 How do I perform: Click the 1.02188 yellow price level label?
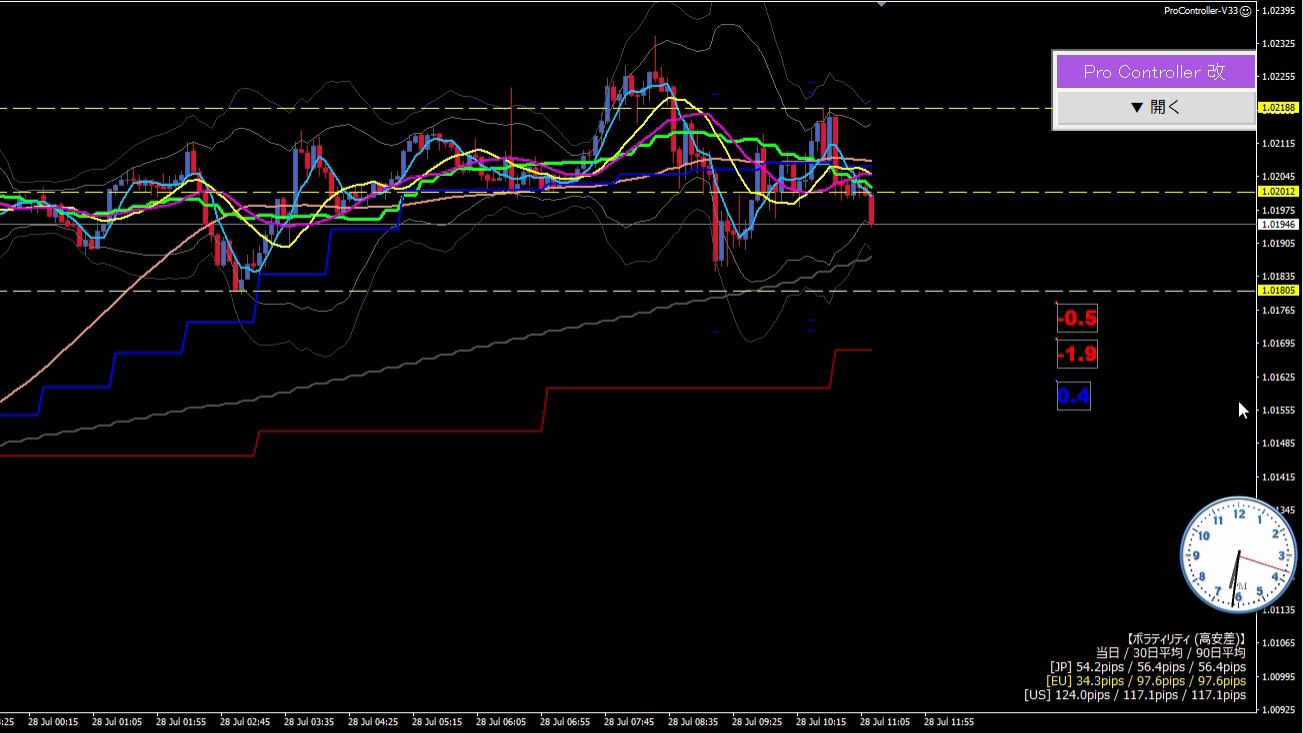1279,107
